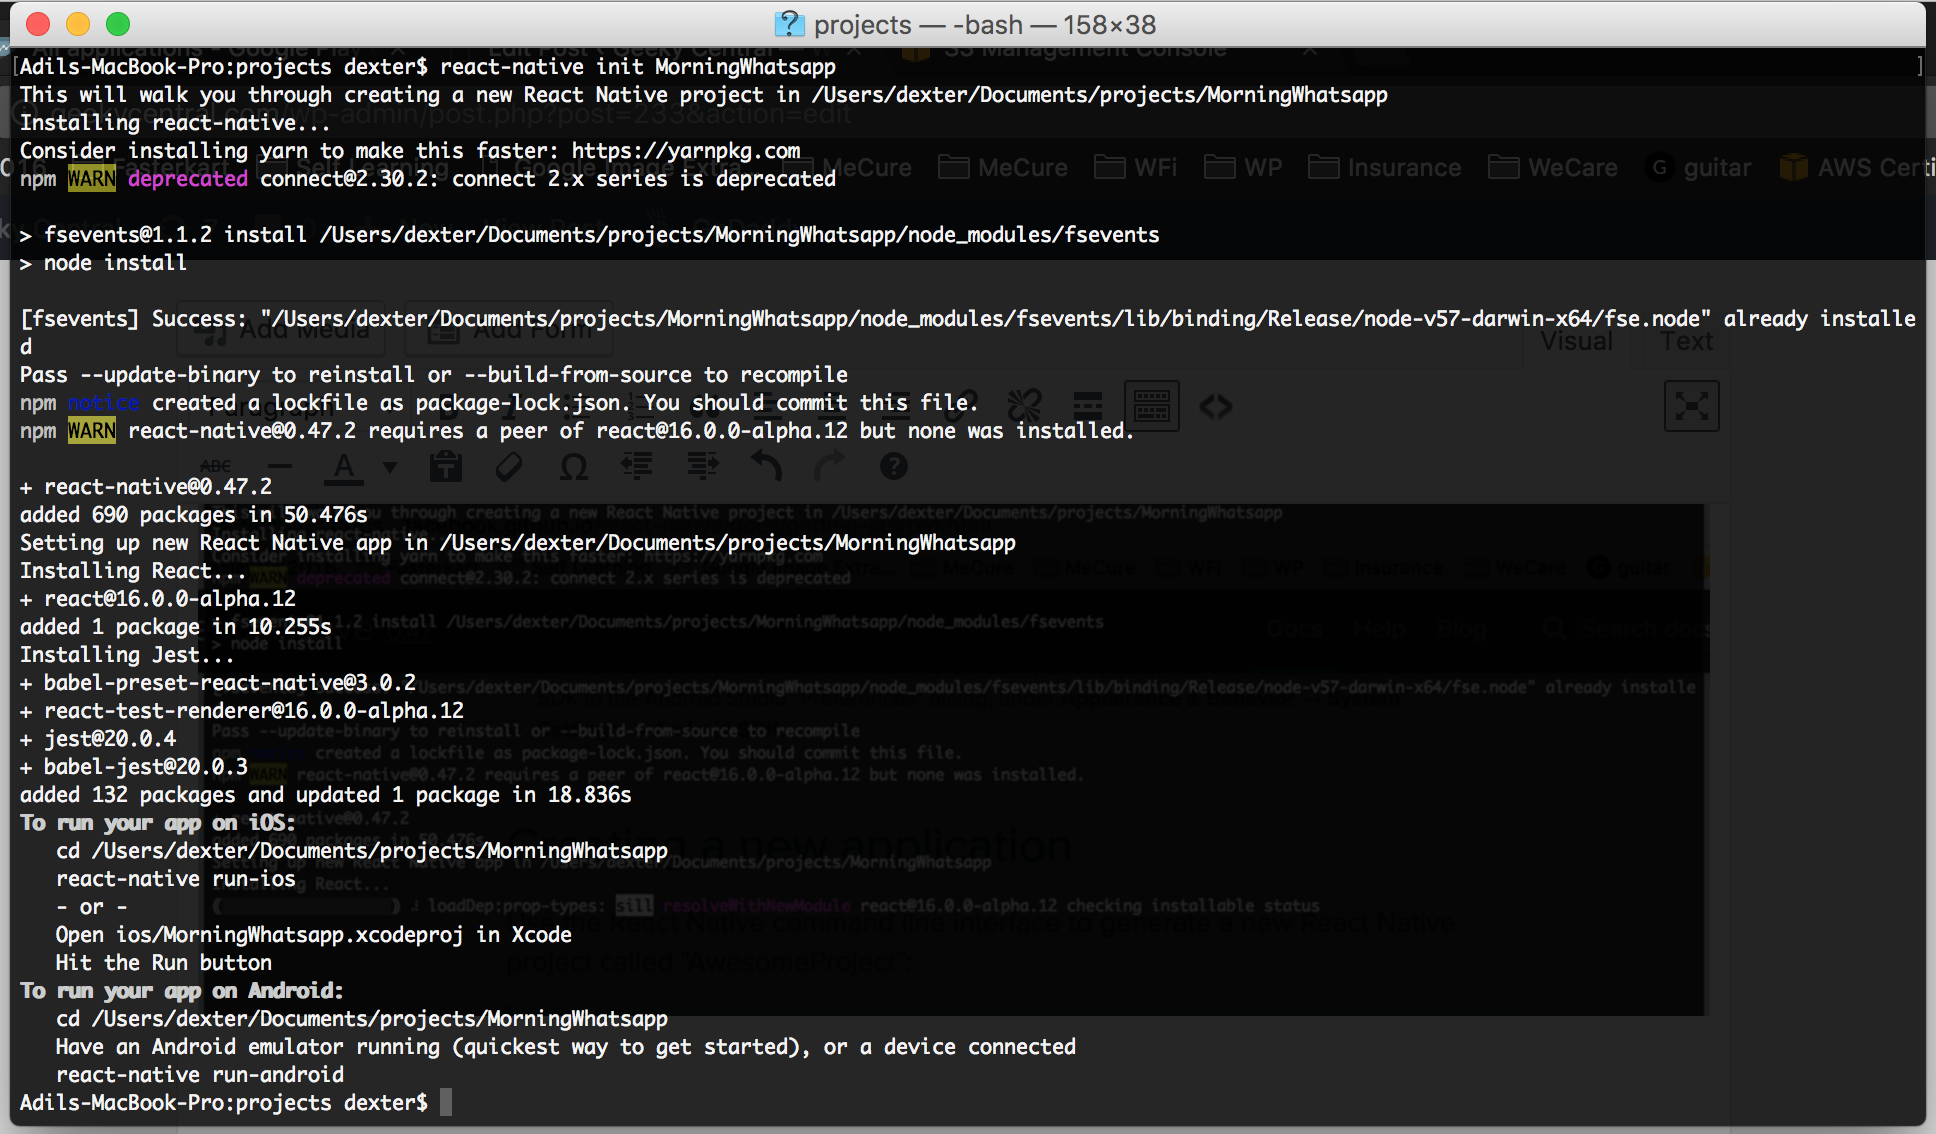
Task: Switch to the Visual editor tab
Action: (x=1576, y=342)
